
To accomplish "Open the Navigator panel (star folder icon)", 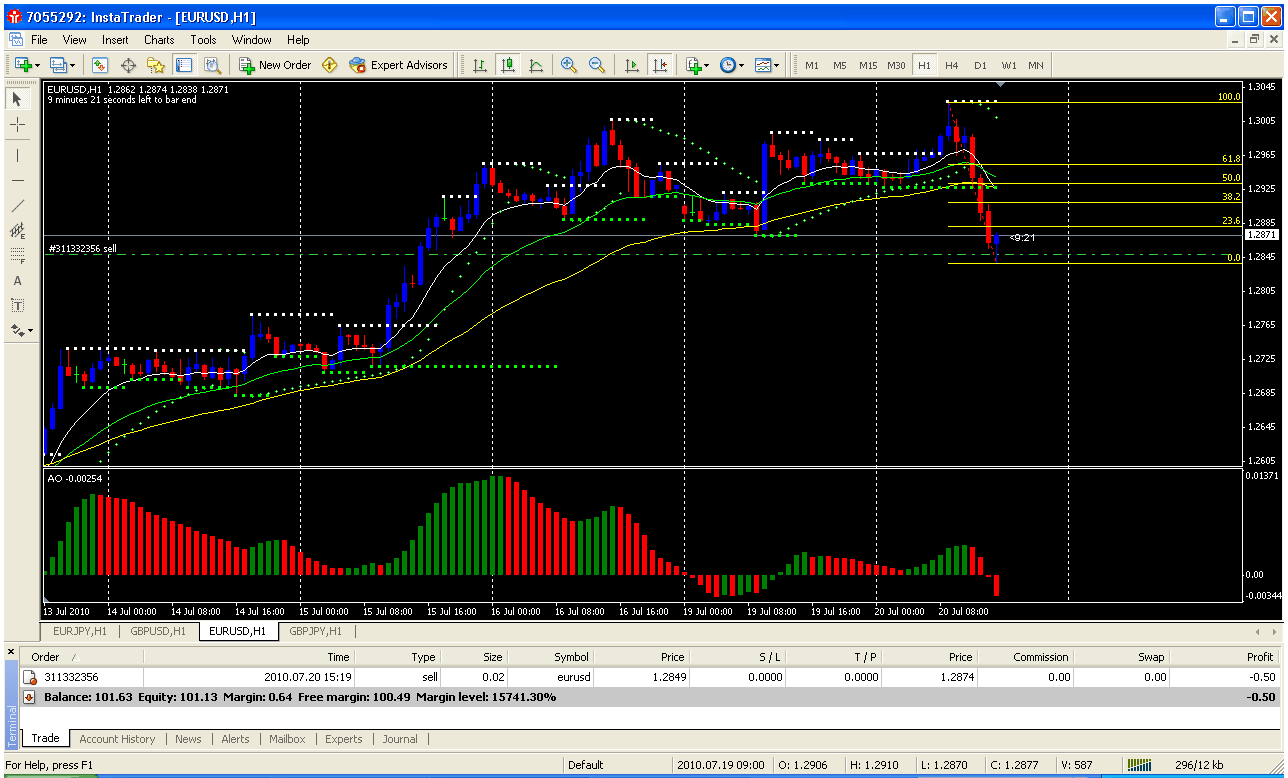I will [155, 65].
